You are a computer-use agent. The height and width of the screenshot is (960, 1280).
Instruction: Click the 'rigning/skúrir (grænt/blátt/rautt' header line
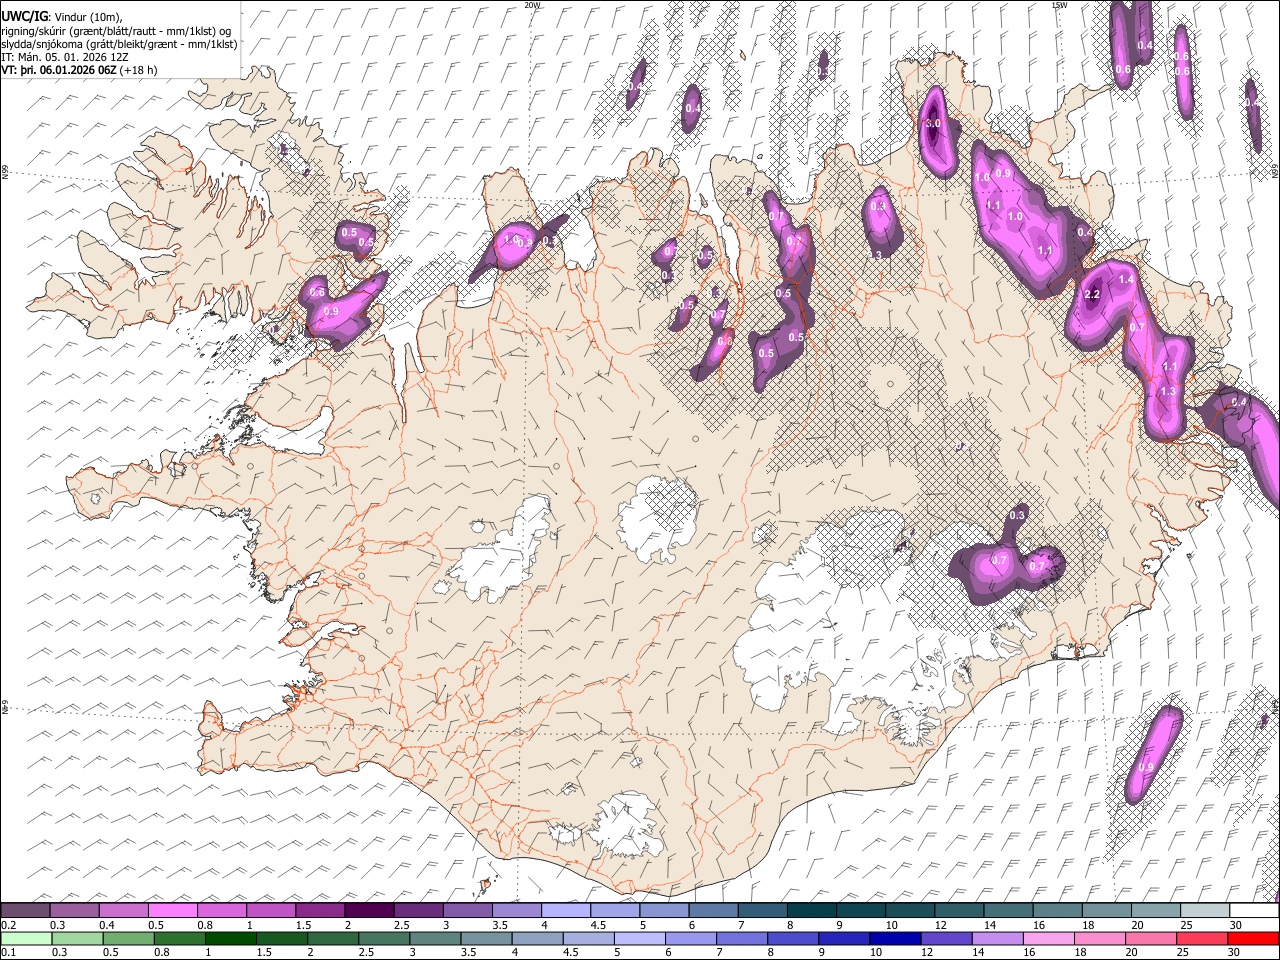tap(81, 31)
